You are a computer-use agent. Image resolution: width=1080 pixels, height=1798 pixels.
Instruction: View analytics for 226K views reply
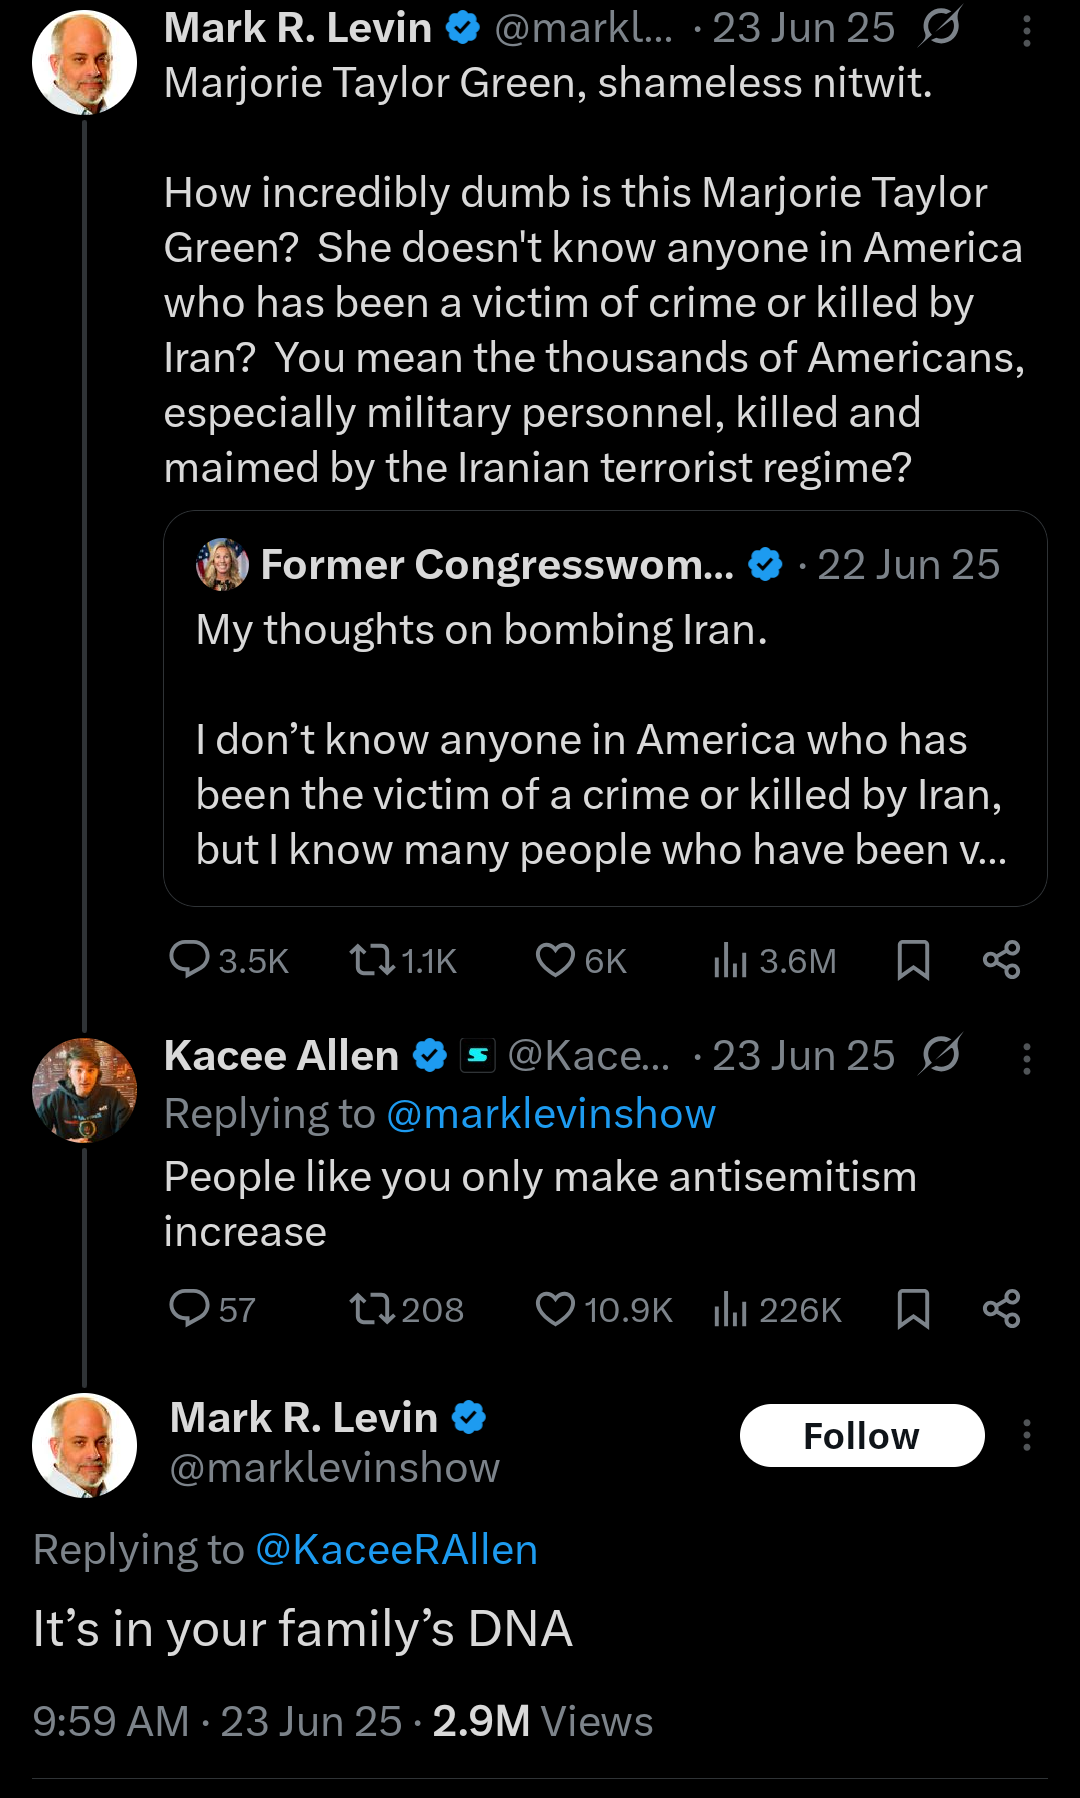(x=731, y=1309)
